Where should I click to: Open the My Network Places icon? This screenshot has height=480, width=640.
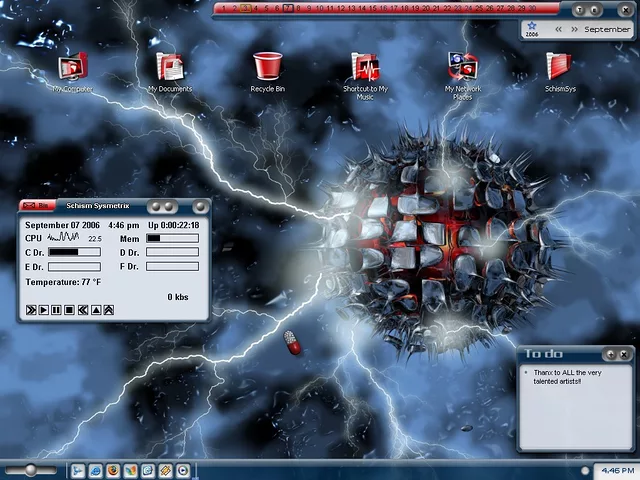coord(462,67)
